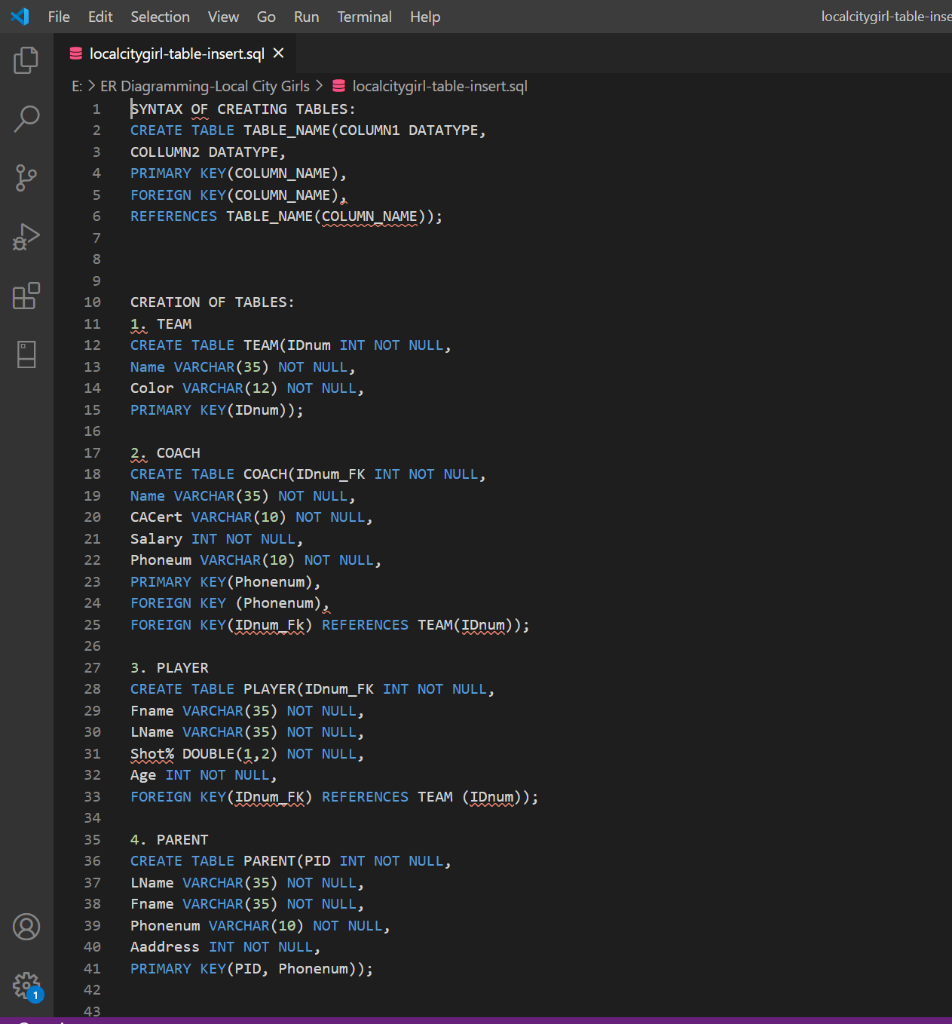
Task: Click the Run and Debug icon
Action: point(26,237)
